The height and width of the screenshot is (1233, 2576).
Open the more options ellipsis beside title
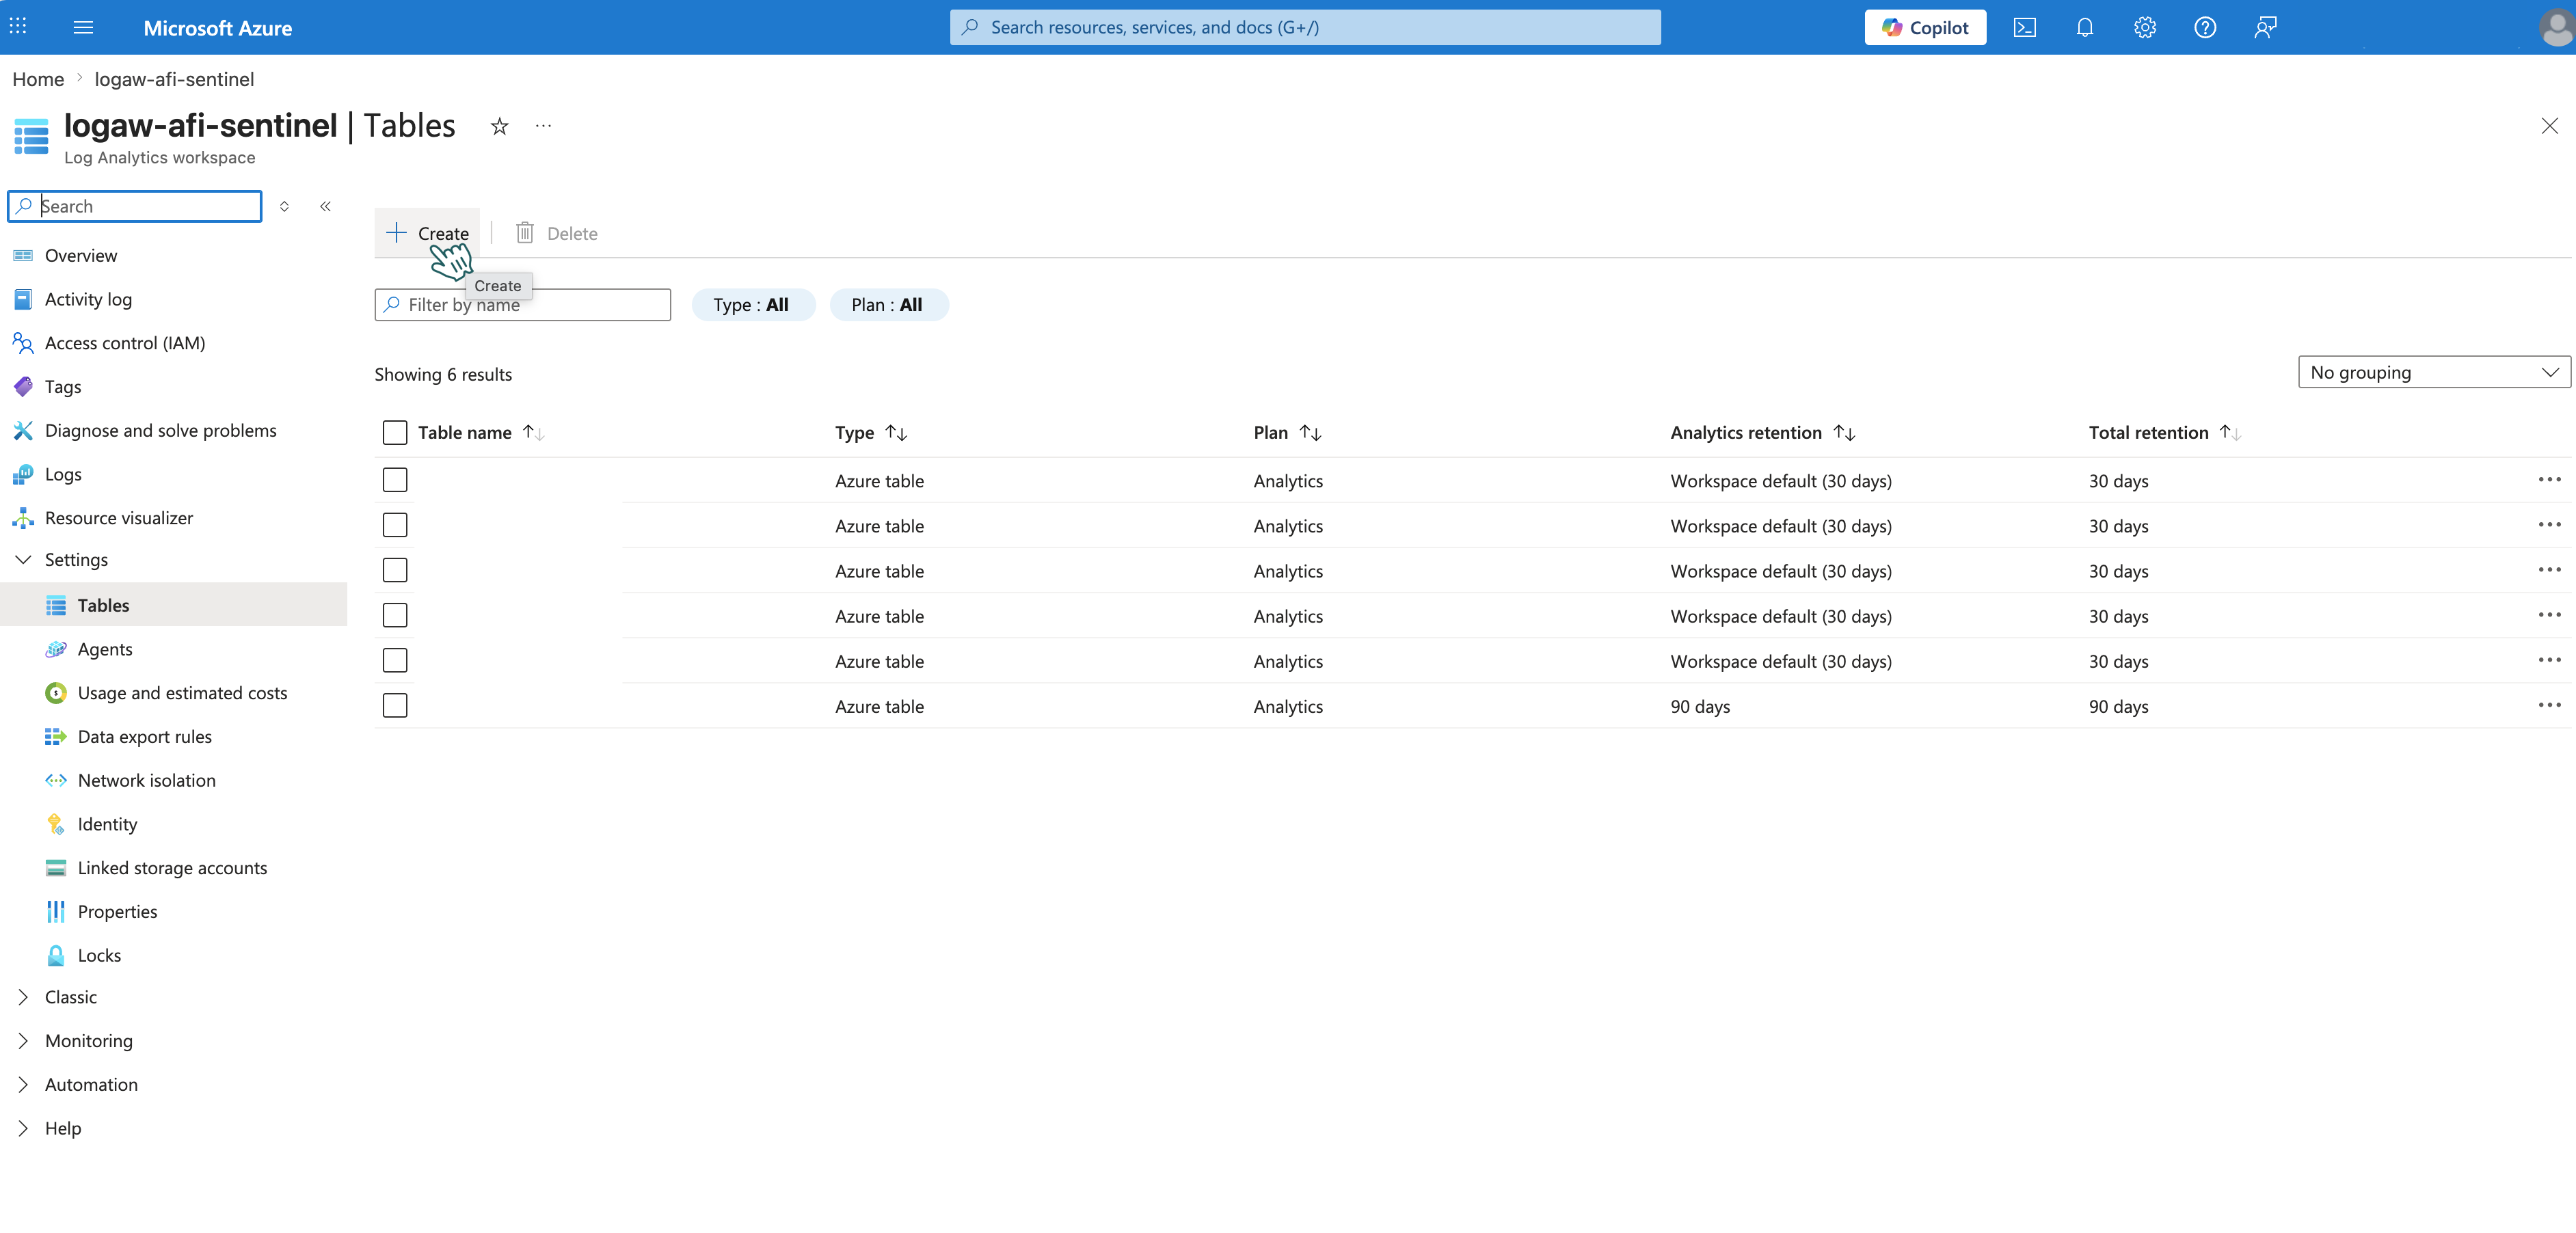[x=543, y=126]
